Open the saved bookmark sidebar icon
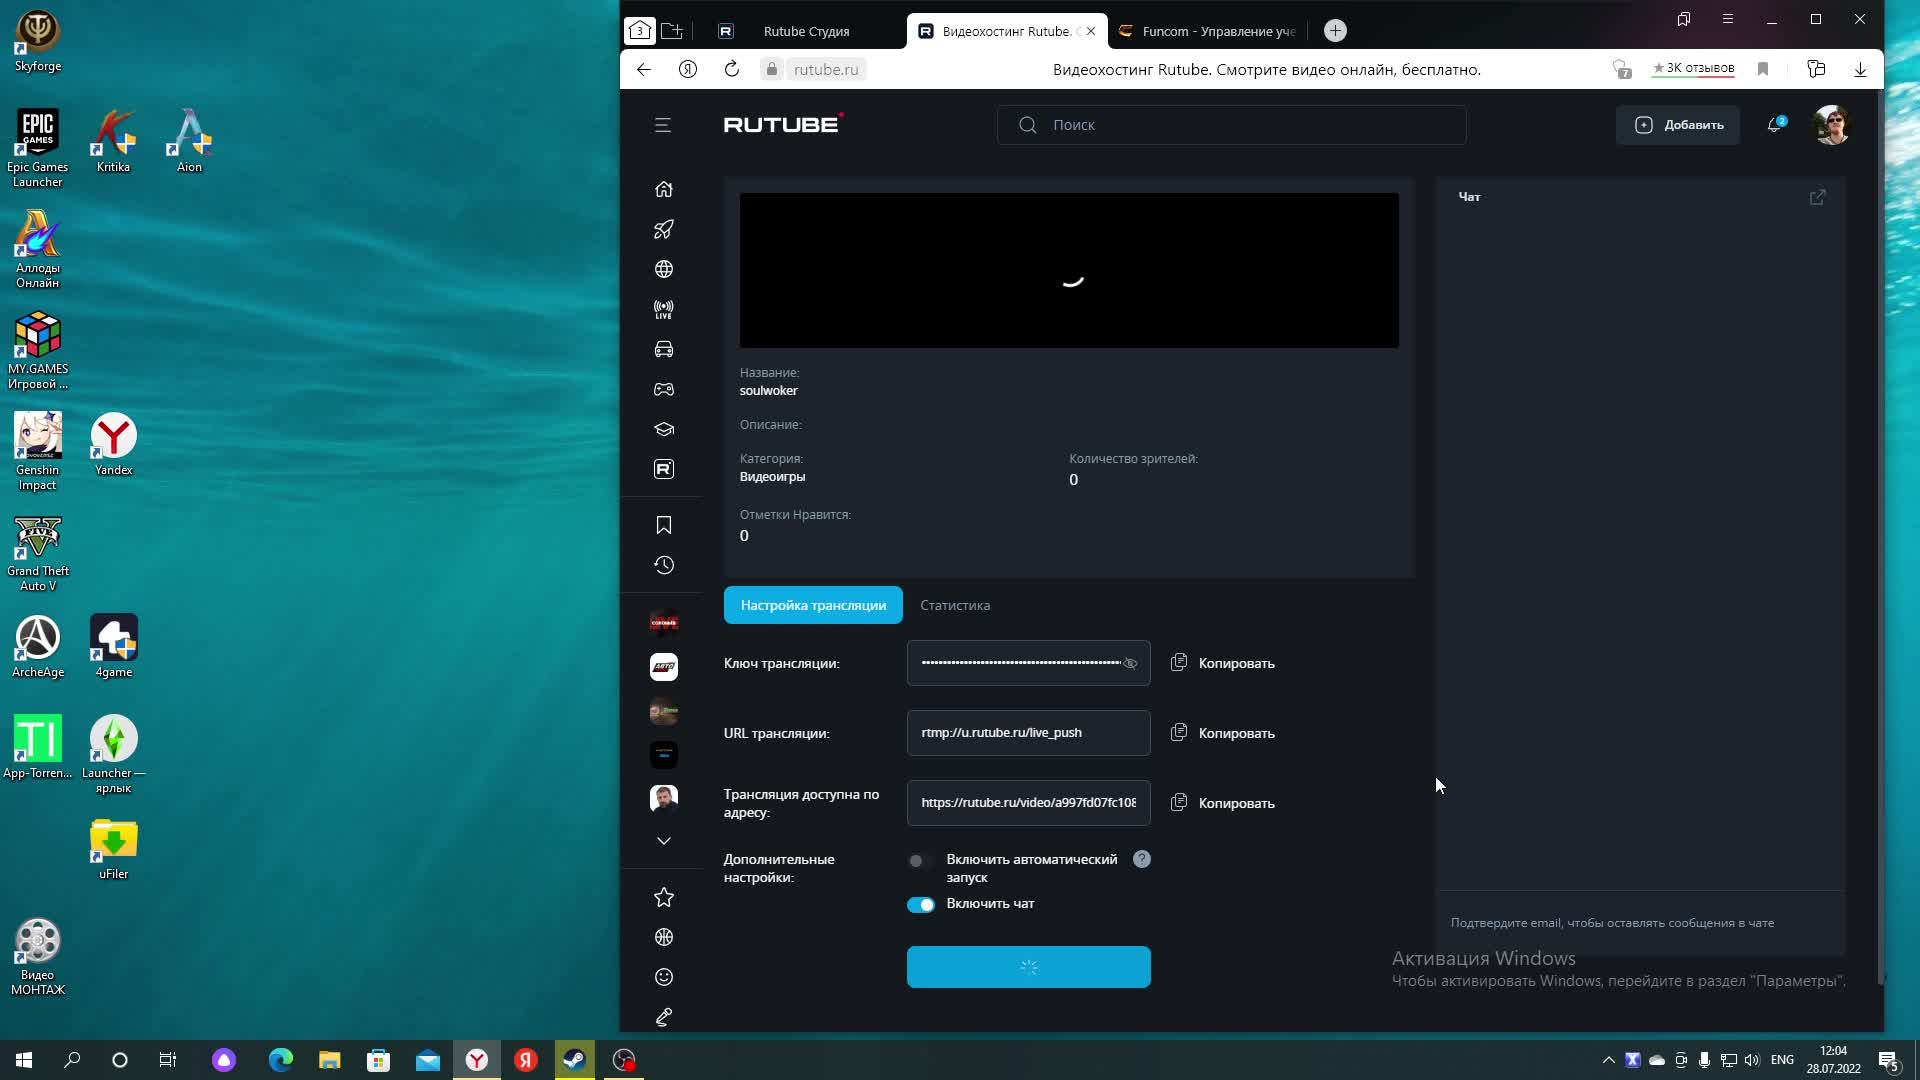The height and width of the screenshot is (1080, 1920). coord(663,525)
